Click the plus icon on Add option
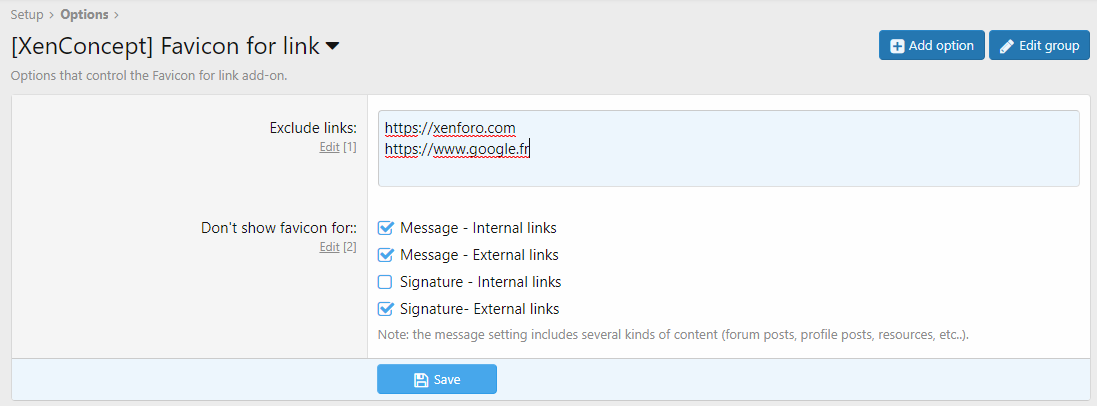Viewport: 1097px width, 406px height. [897, 46]
